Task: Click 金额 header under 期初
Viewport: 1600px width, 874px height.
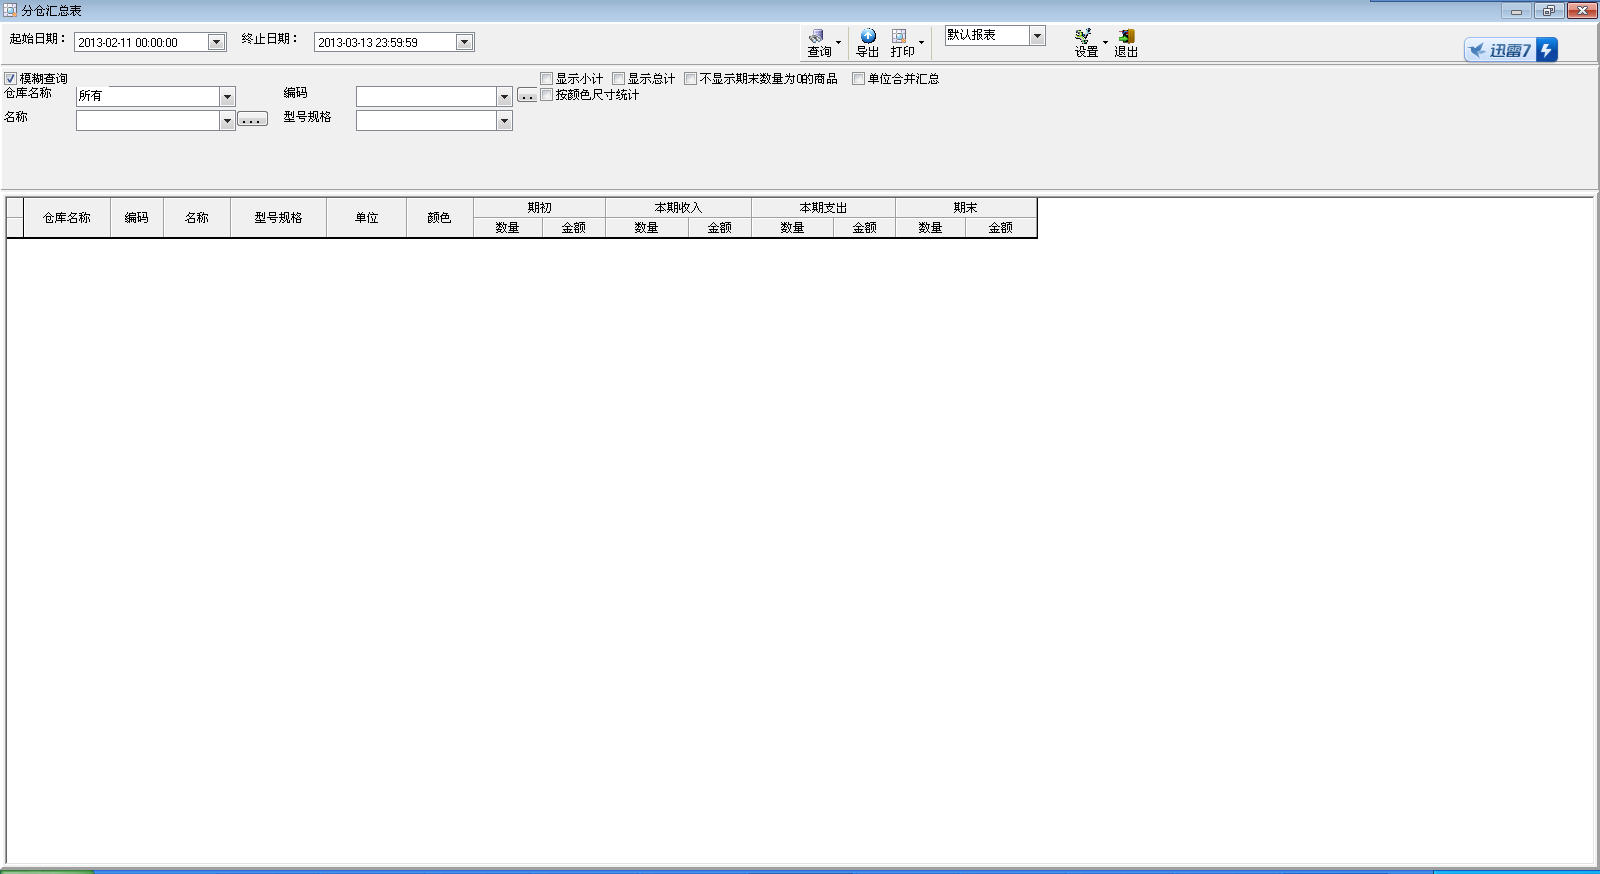Action: [x=574, y=227]
